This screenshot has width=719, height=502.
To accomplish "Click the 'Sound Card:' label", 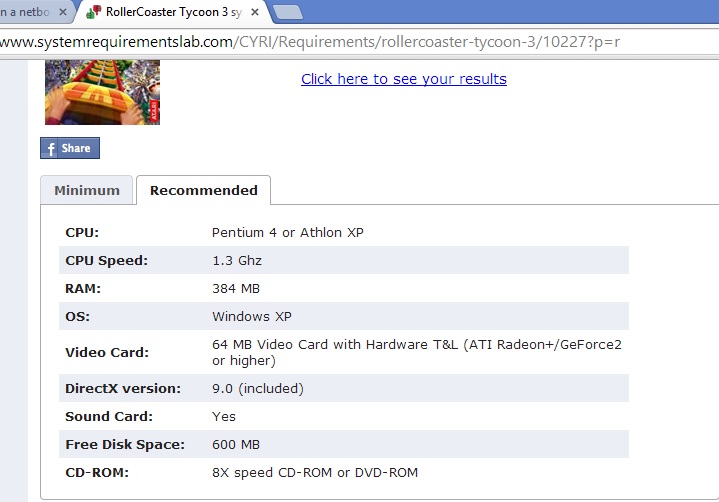I will (109, 416).
